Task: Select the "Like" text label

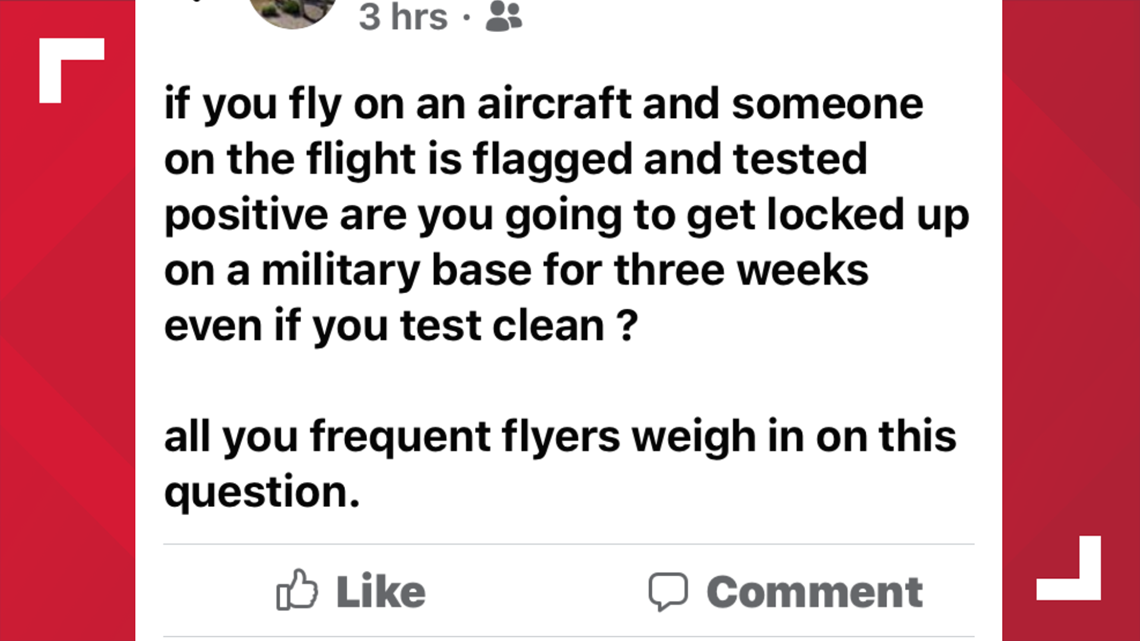Action: coord(380,592)
